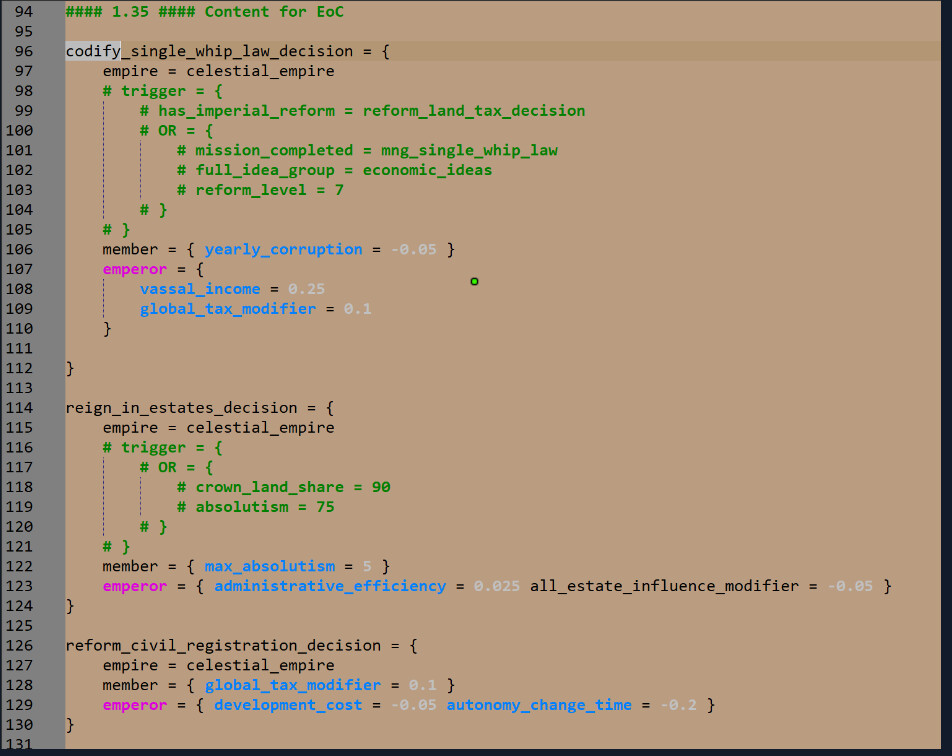
Task: Click autonomy_change_time on line 129
Action: (539, 705)
